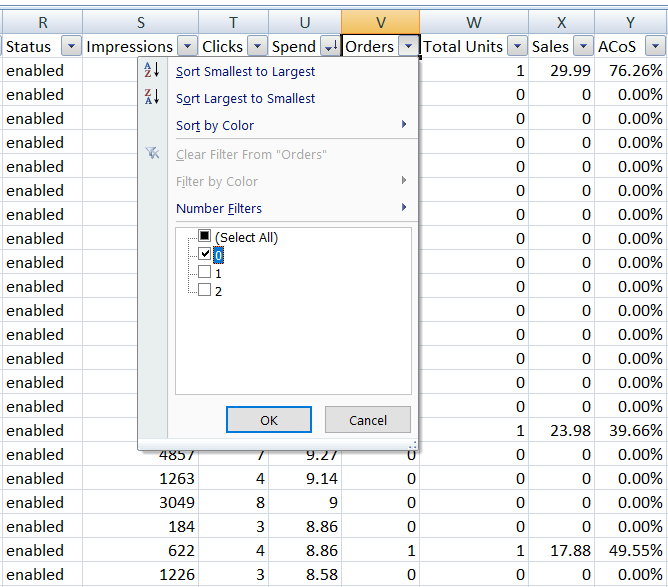The height and width of the screenshot is (587, 668).
Task: Select column U header
Action: point(305,22)
